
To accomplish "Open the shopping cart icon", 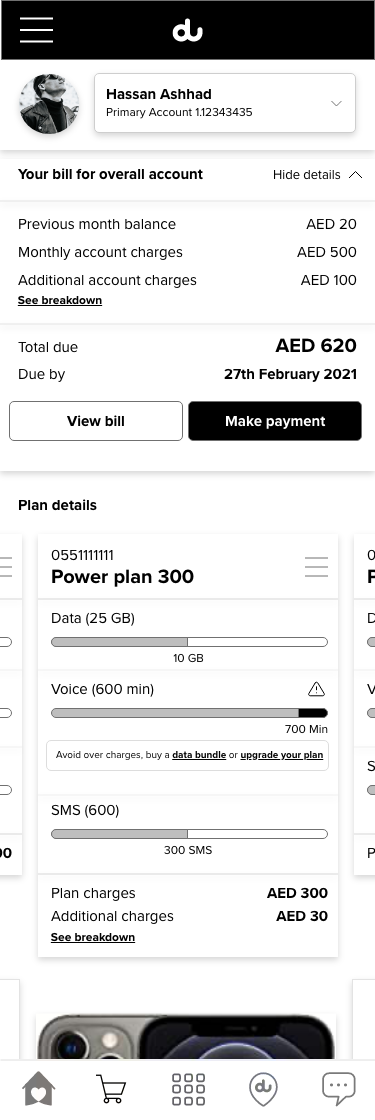I will click(111, 1090).
